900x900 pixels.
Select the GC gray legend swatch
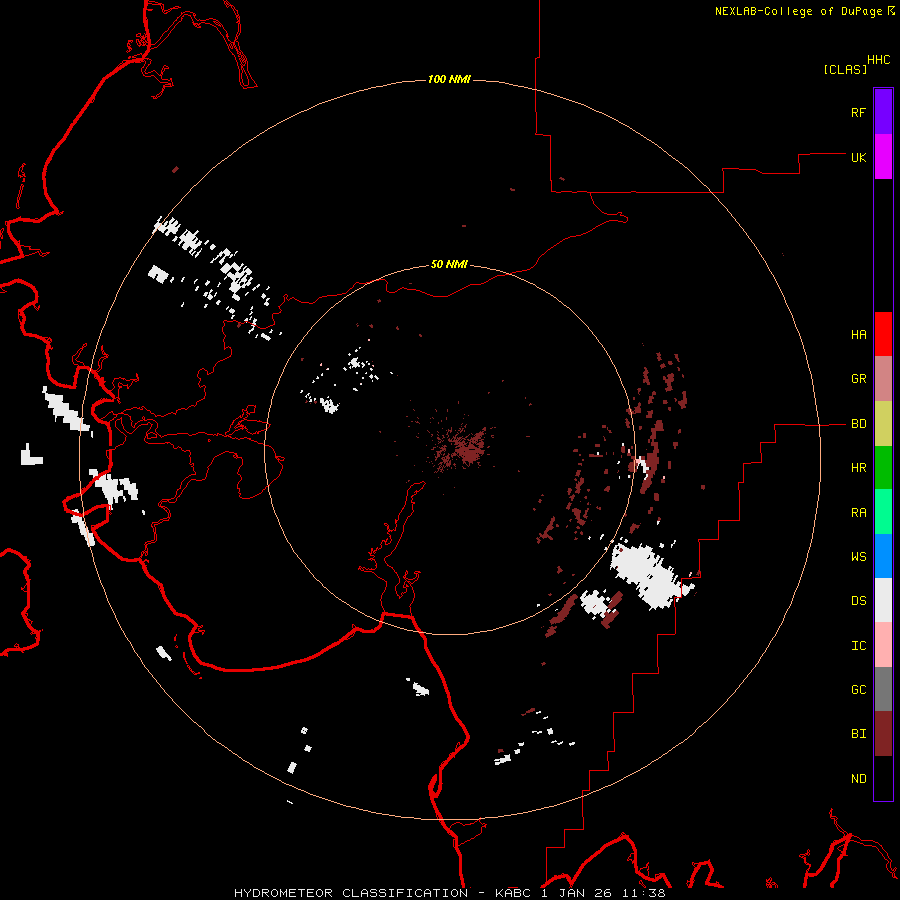point(883,689)
